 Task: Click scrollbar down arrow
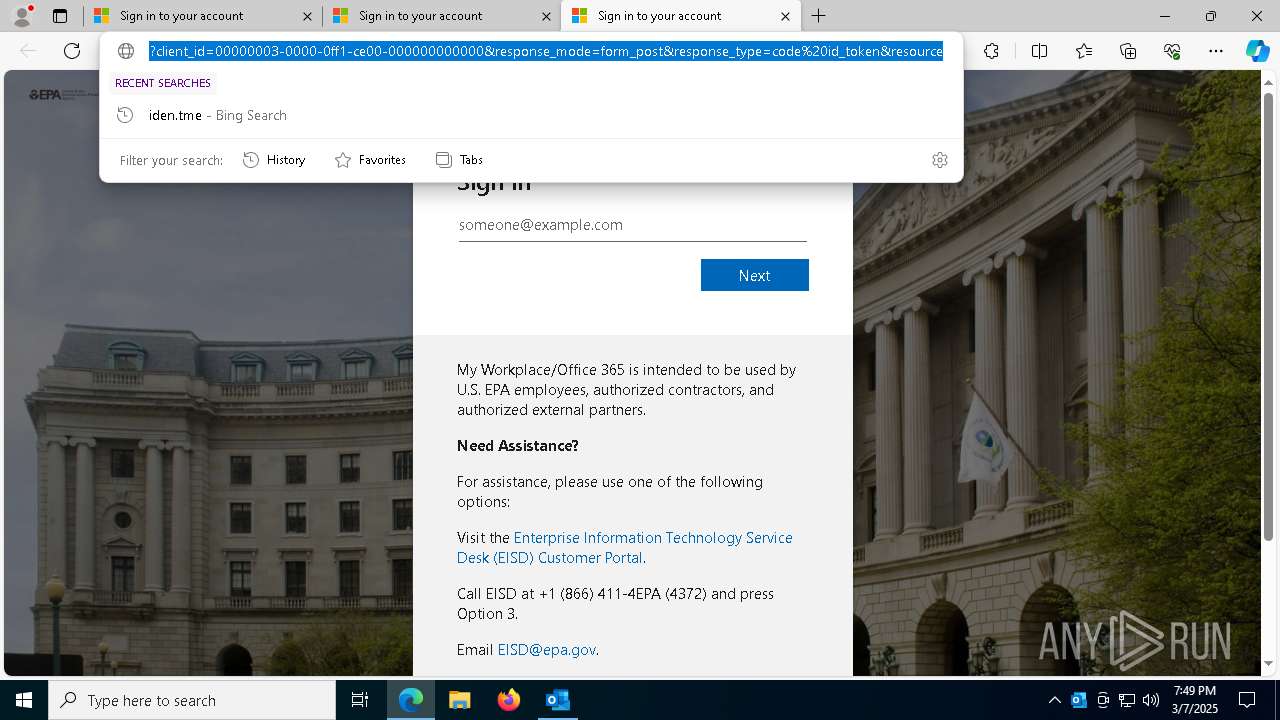[x=1269, y=663]
